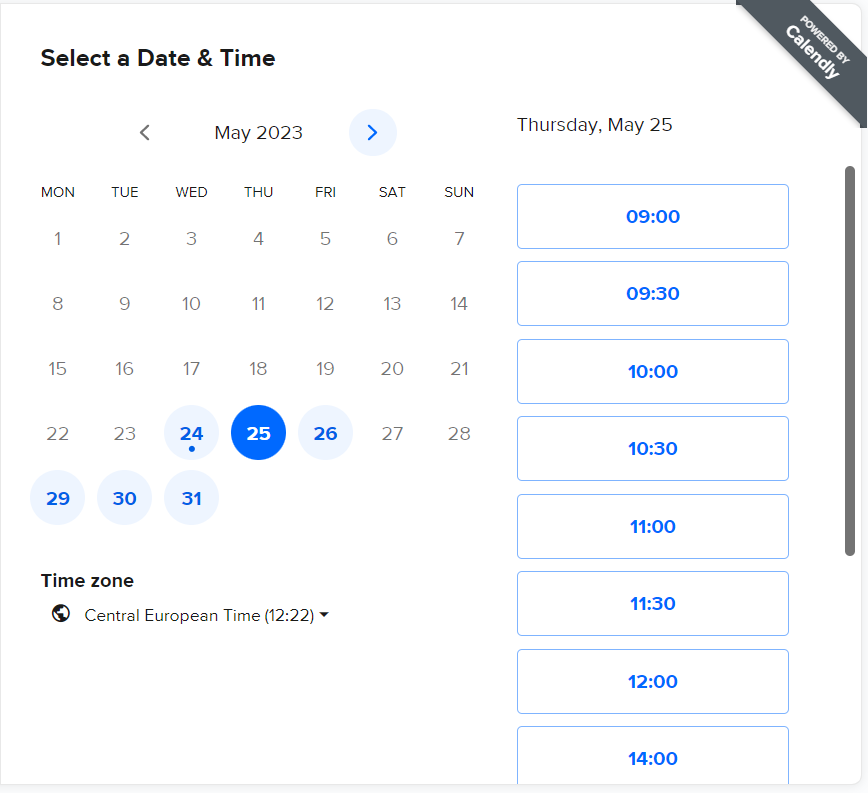Select May 24 on the calendar
This screenshot has height=793, width=868.
[191, 433]
